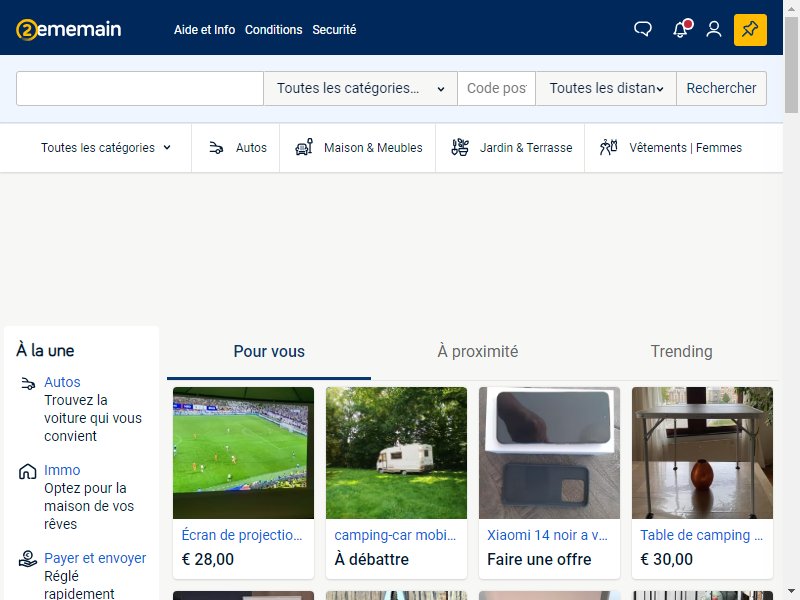
Task: Click the Code postal input field
Action: click(496, 88)
